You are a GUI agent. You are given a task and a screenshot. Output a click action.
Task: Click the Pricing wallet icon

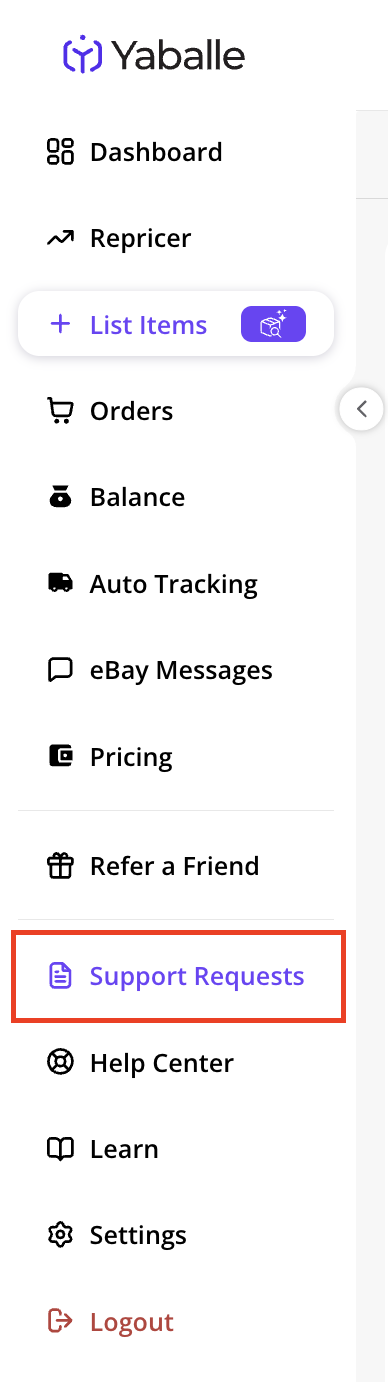pyautogui.click(x=61, y=756)
